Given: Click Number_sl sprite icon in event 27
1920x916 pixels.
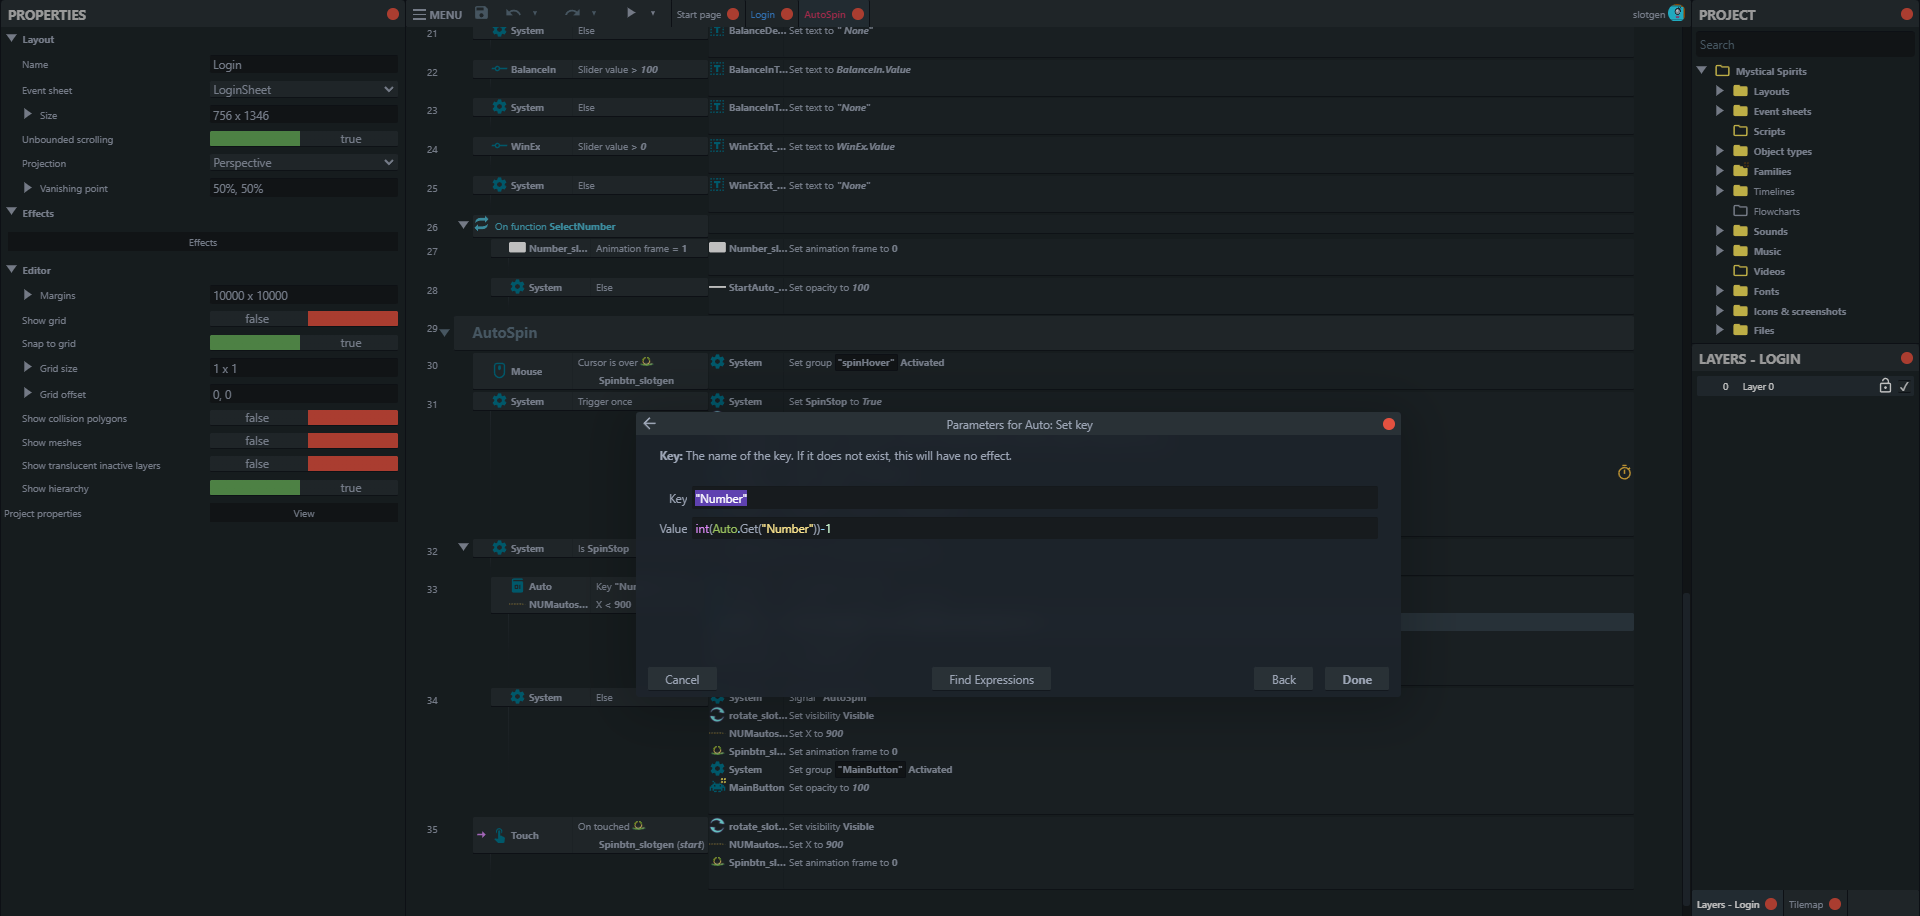Looking at the screenshot, I should 517,248.
